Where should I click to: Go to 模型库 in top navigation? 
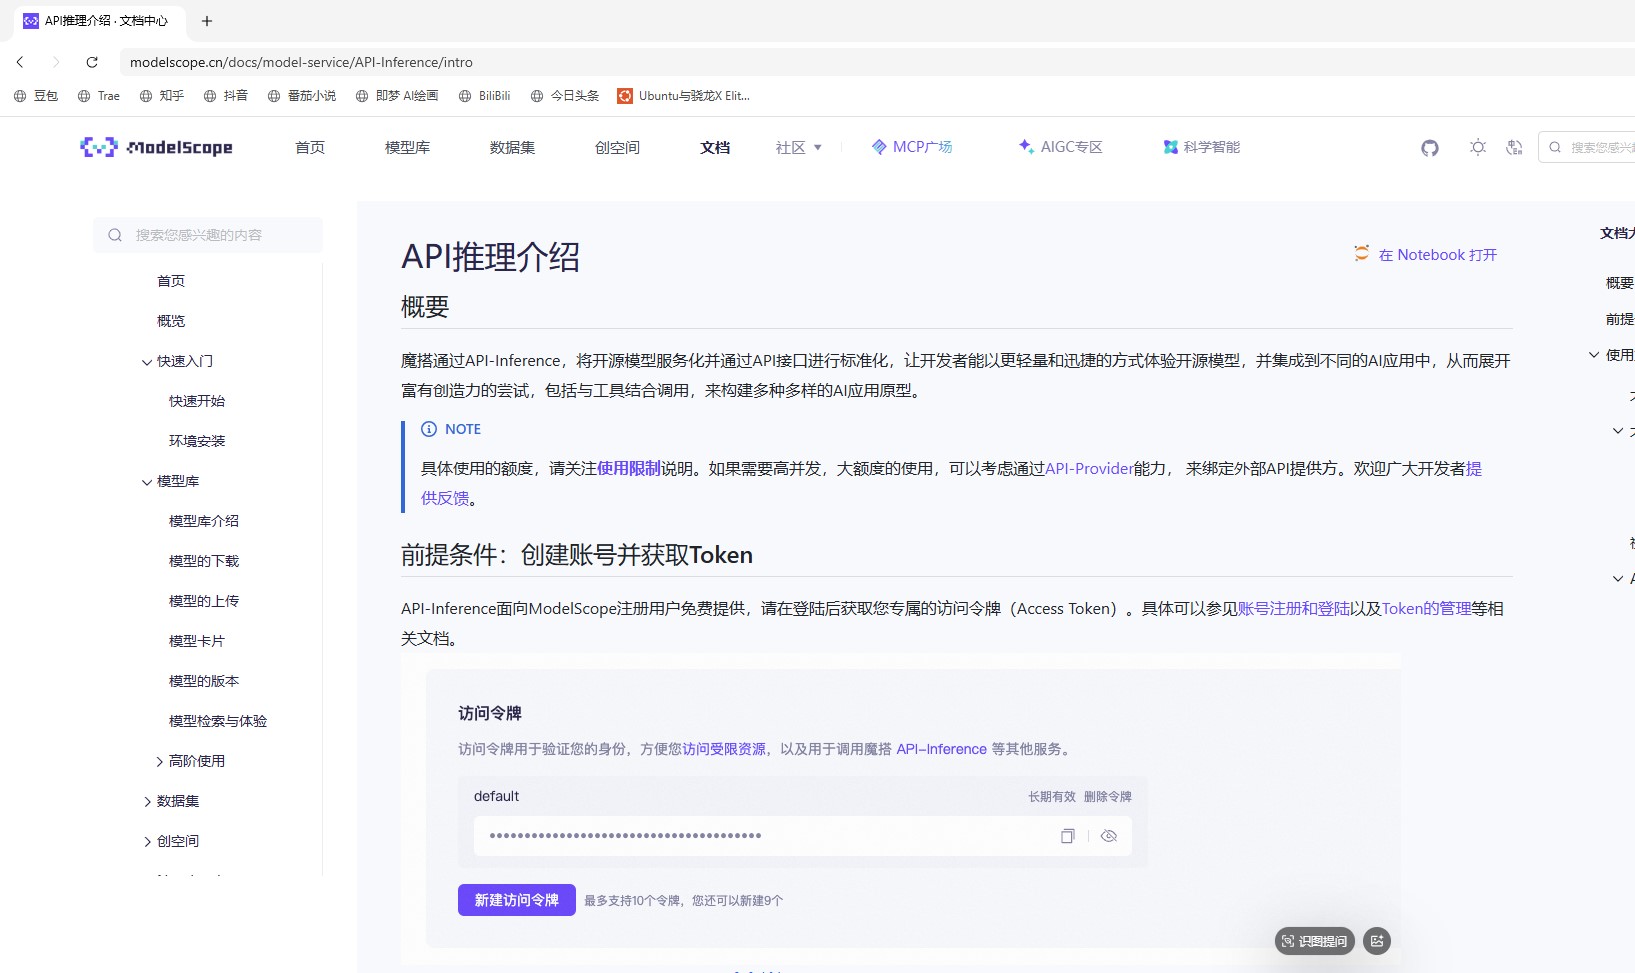click(x=407, y=148)
